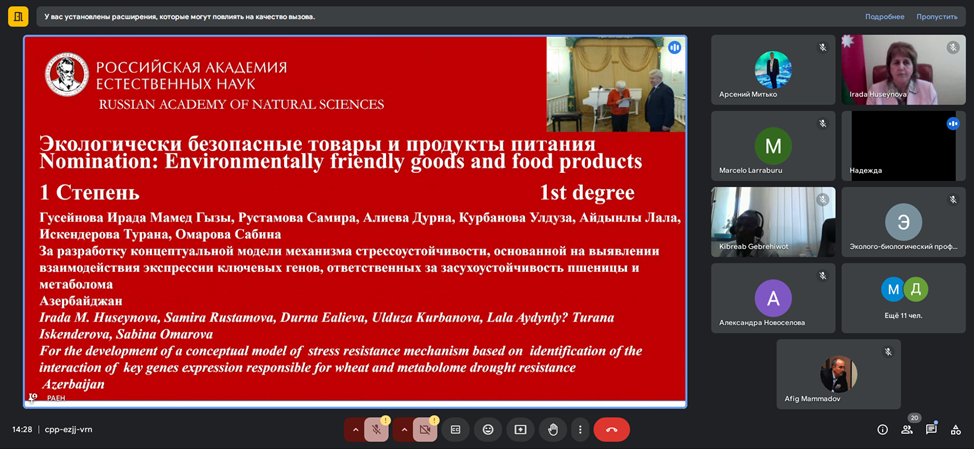
Task: Click the Present now screen-share icon
Action: point(520,429)
